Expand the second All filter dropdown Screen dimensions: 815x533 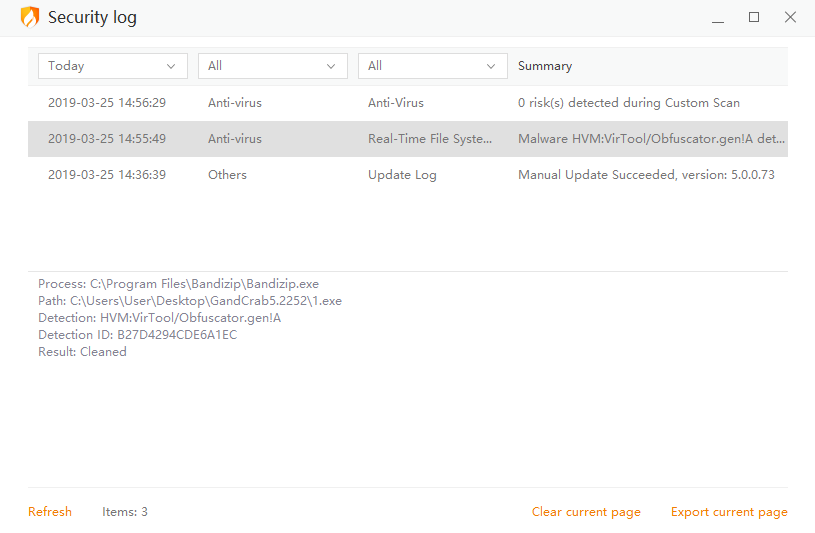(273, 66)
